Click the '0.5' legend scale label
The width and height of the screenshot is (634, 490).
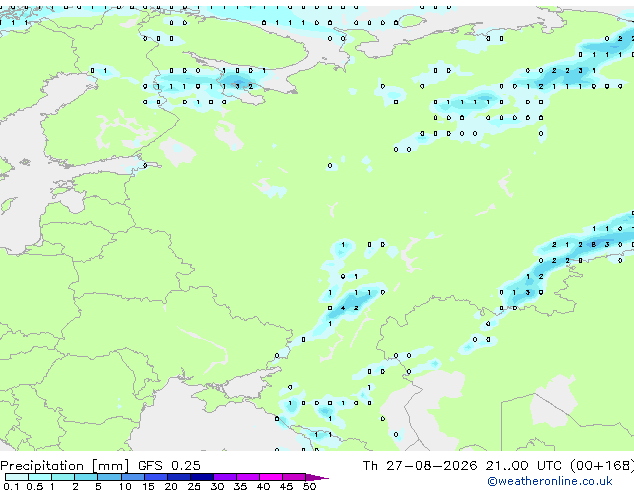tap(35, 486)
